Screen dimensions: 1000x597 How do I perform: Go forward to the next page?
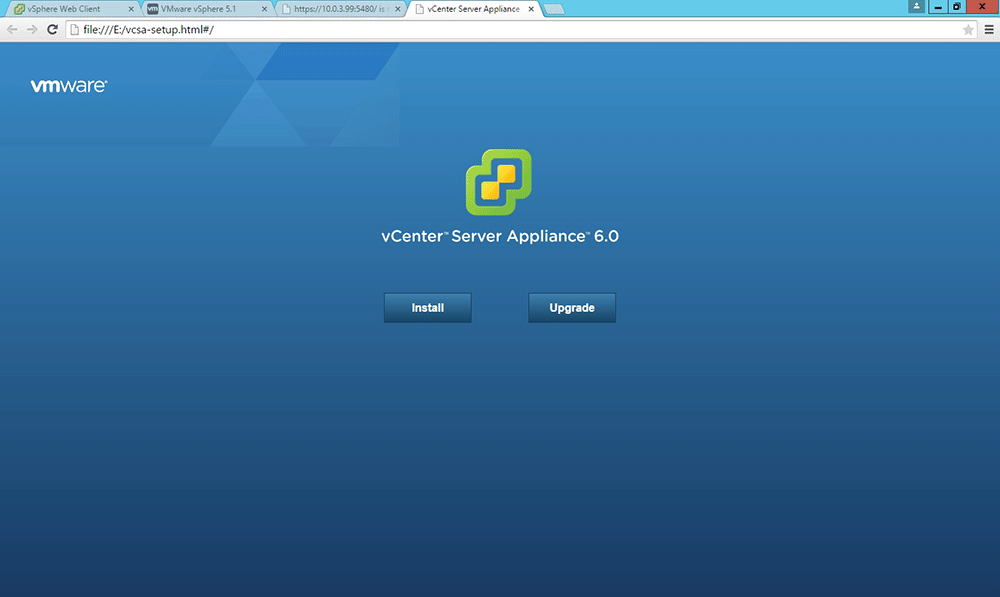(x=32, y=29)
